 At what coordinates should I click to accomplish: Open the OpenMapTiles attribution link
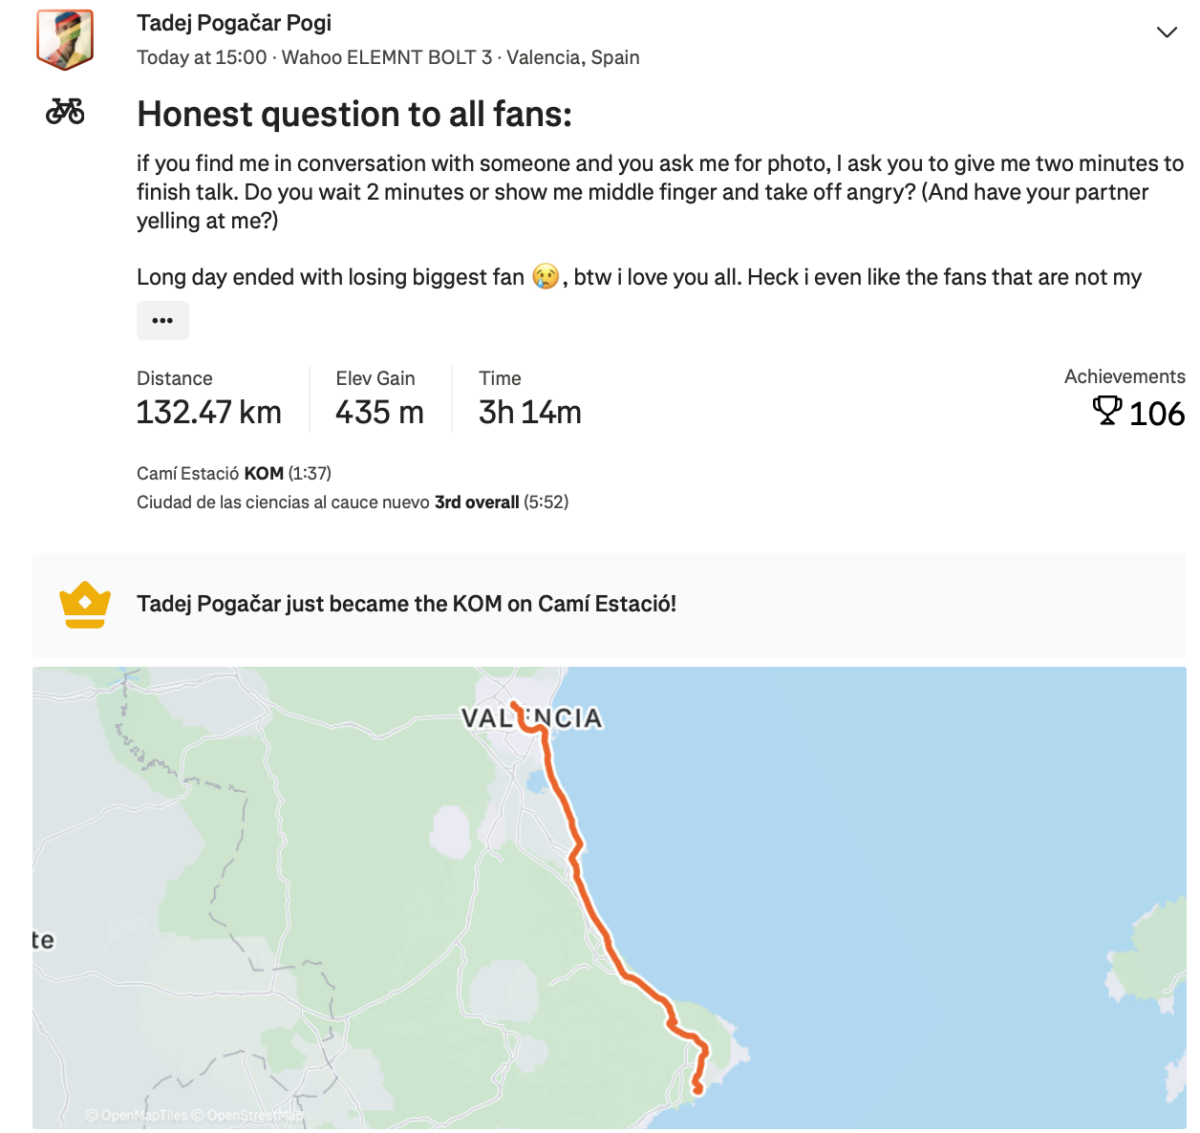(138, 1115)
